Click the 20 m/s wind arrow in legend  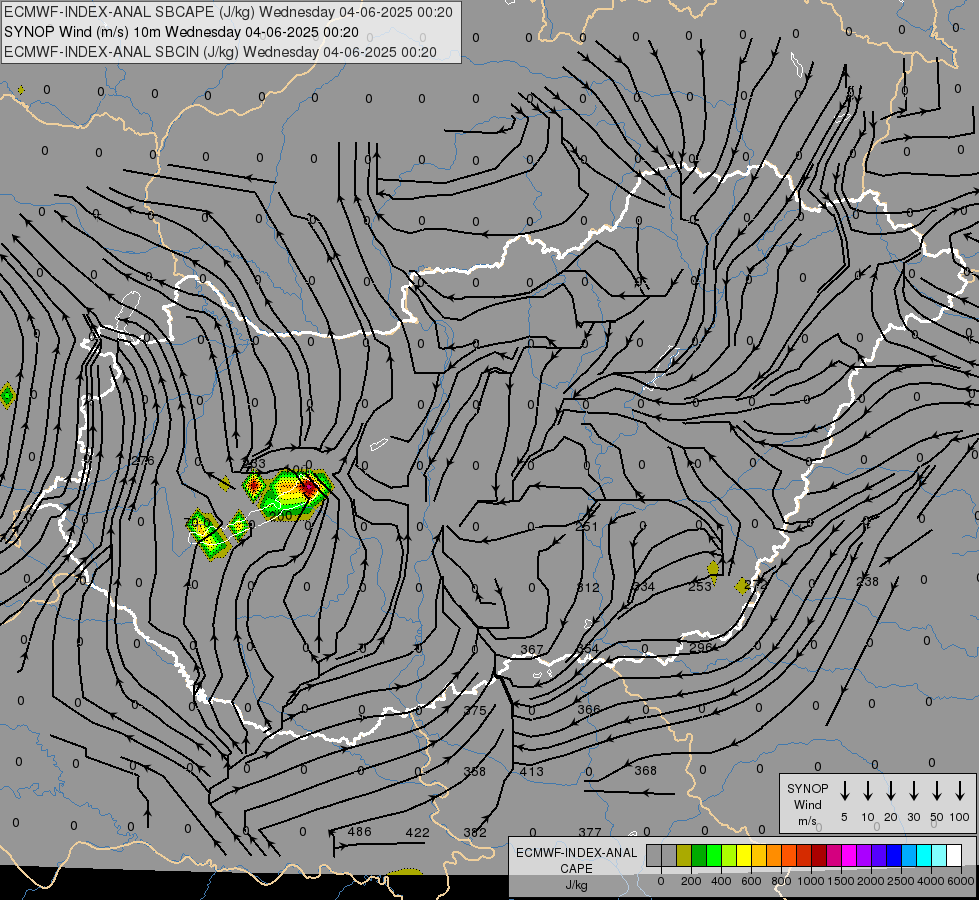[x=890, y=791]
